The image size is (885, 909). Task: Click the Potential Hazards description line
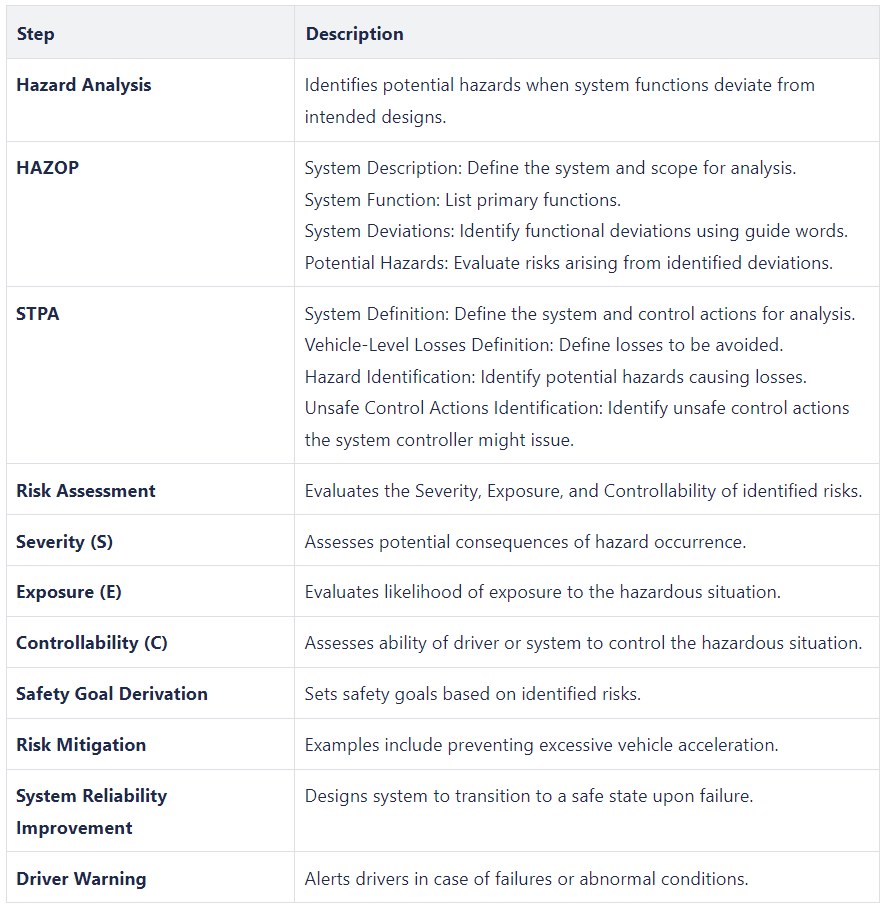[568, 262]
